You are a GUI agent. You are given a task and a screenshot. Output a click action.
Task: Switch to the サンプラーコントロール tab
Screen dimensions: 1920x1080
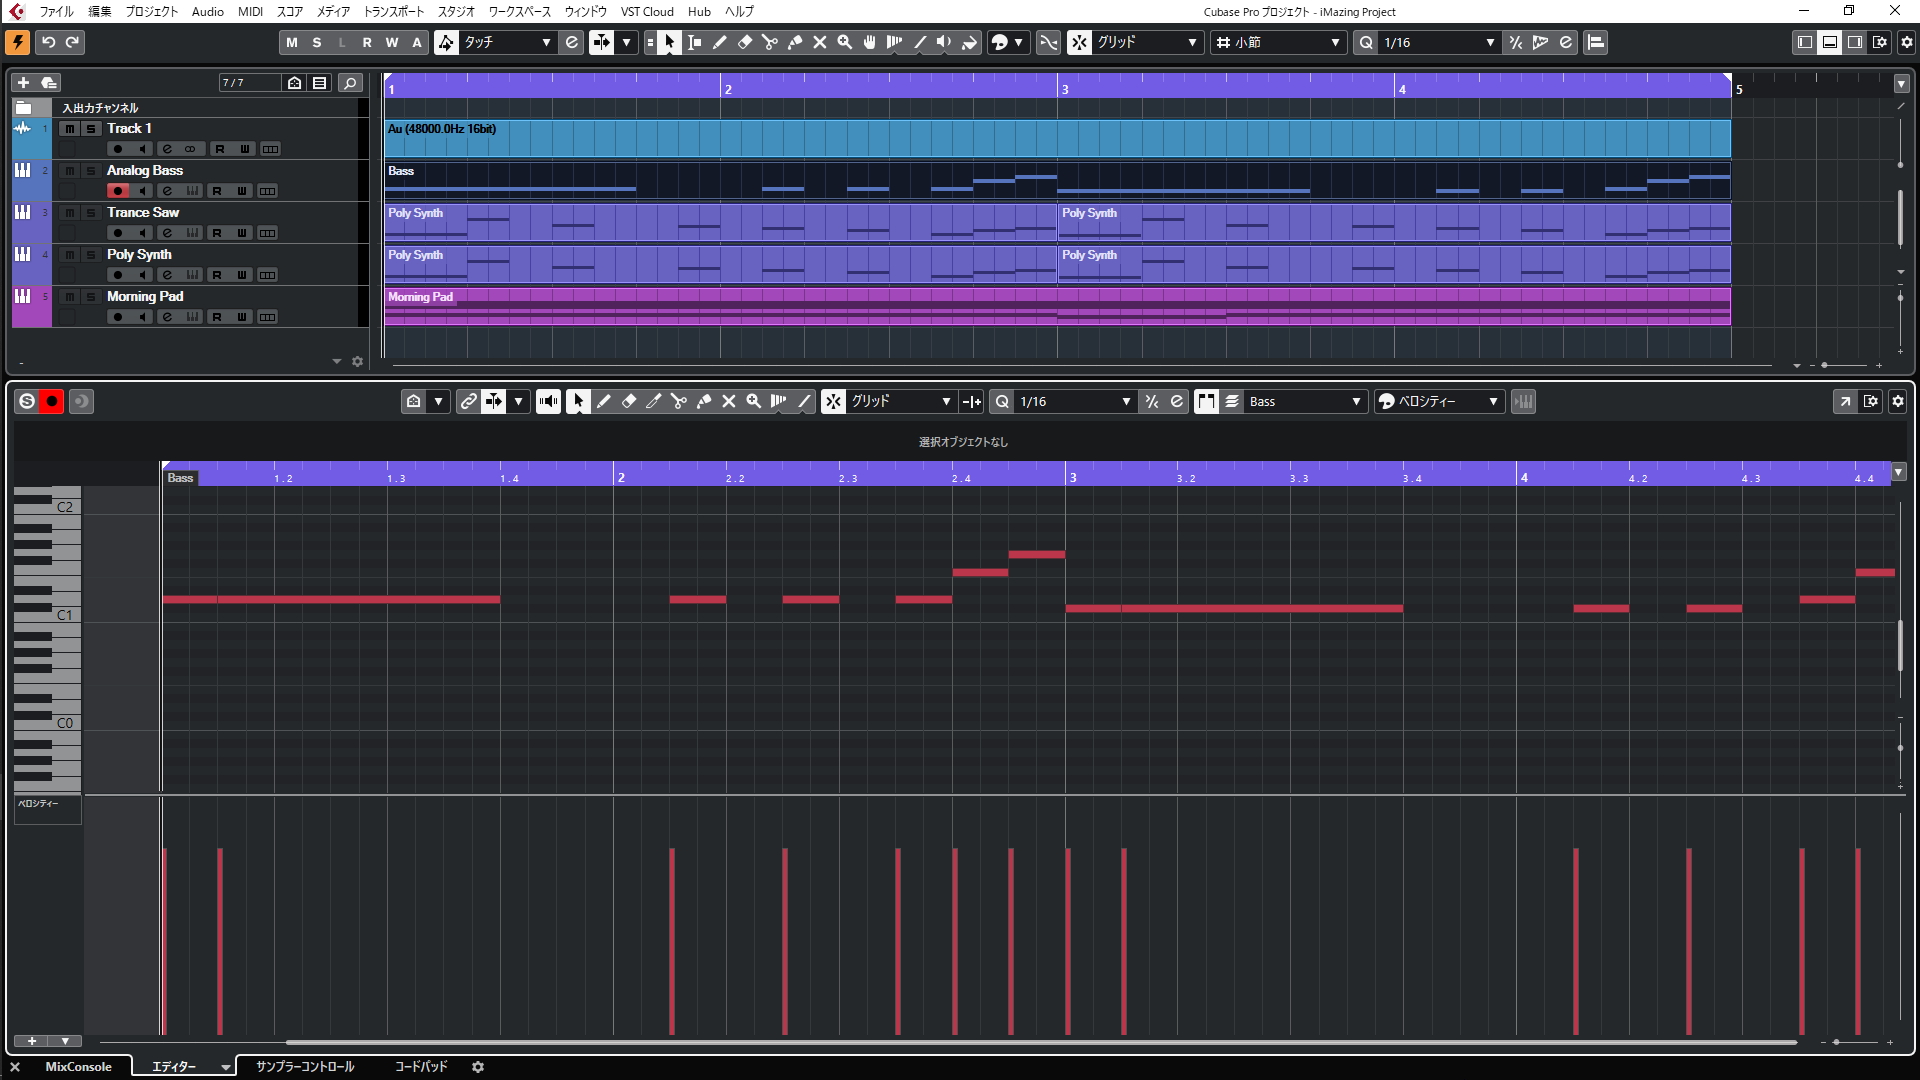click(305, 1067)
